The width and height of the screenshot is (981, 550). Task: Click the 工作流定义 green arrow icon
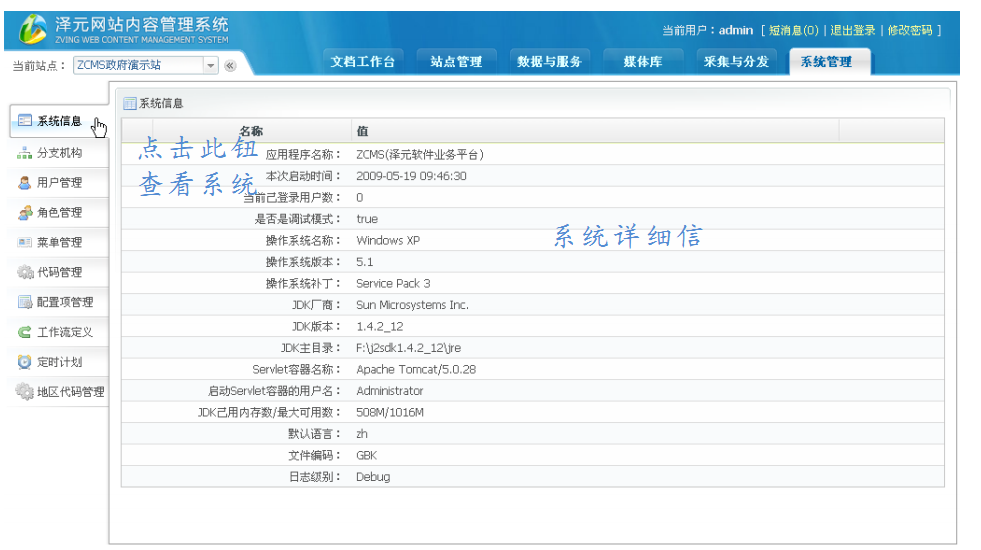tap(24, 332)
